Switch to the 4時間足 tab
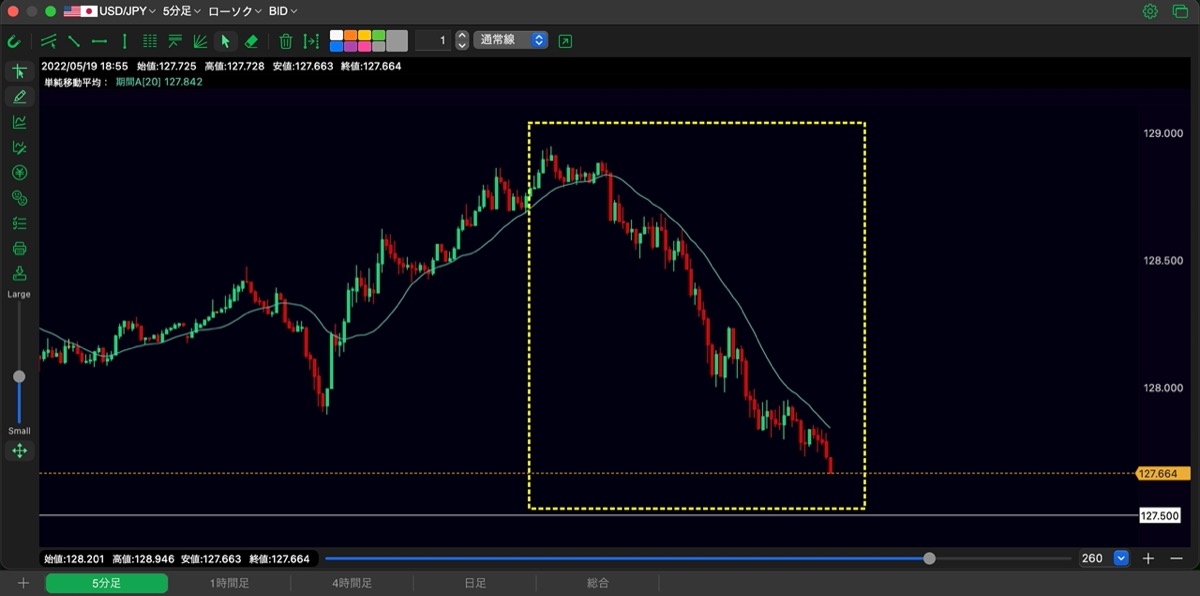Viewport: 1200px width, 596px height. pyautogui.click(x=352, y=583)
